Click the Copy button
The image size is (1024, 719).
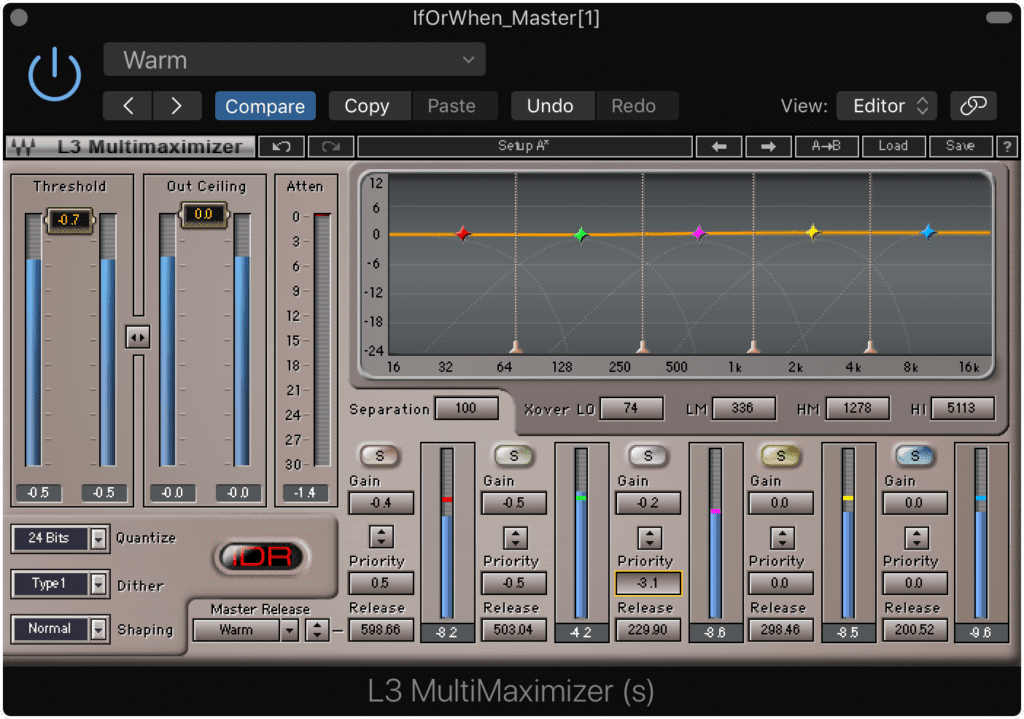point(368,106)
